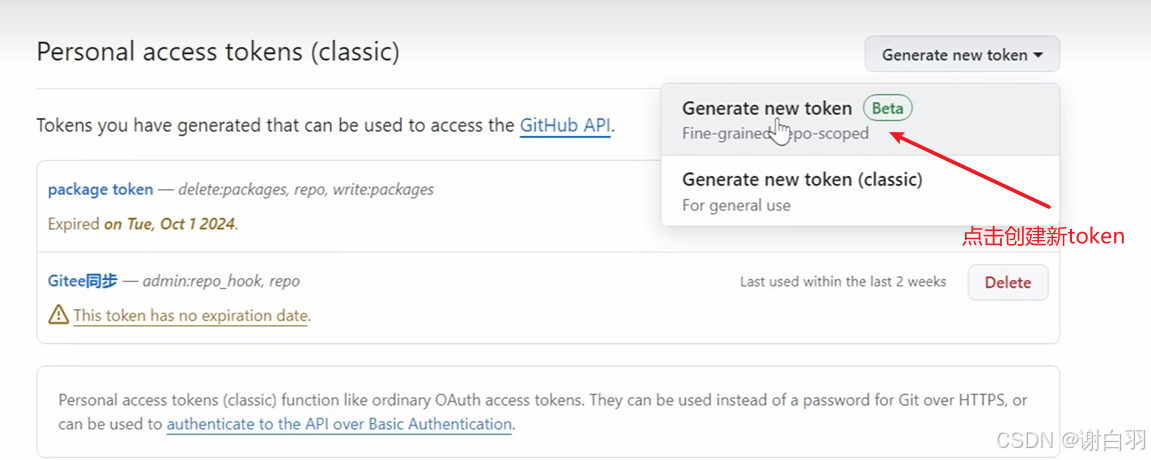Screen dimensions: 1151x460
Task: Click 'This token has no expiration date' link
Action: (190, 316)
